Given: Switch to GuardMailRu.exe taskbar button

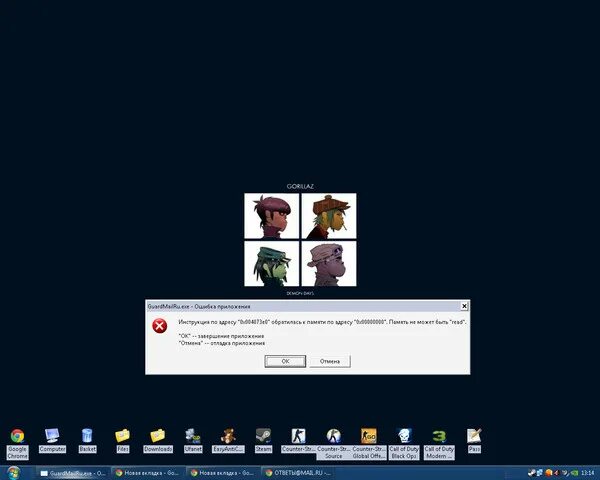Looking at the screenshot, I should [x=73, y=473].
